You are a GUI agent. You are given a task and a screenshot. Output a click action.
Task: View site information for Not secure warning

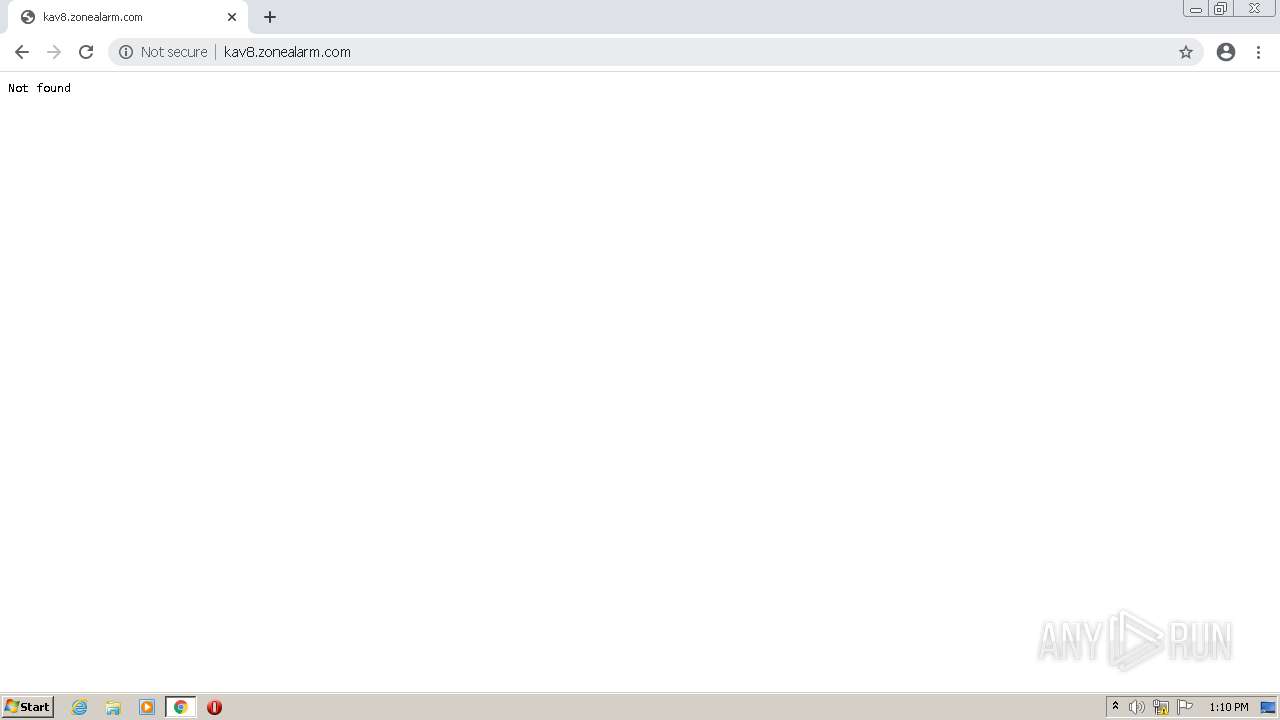pyautogui.click(x=126, y=52)
